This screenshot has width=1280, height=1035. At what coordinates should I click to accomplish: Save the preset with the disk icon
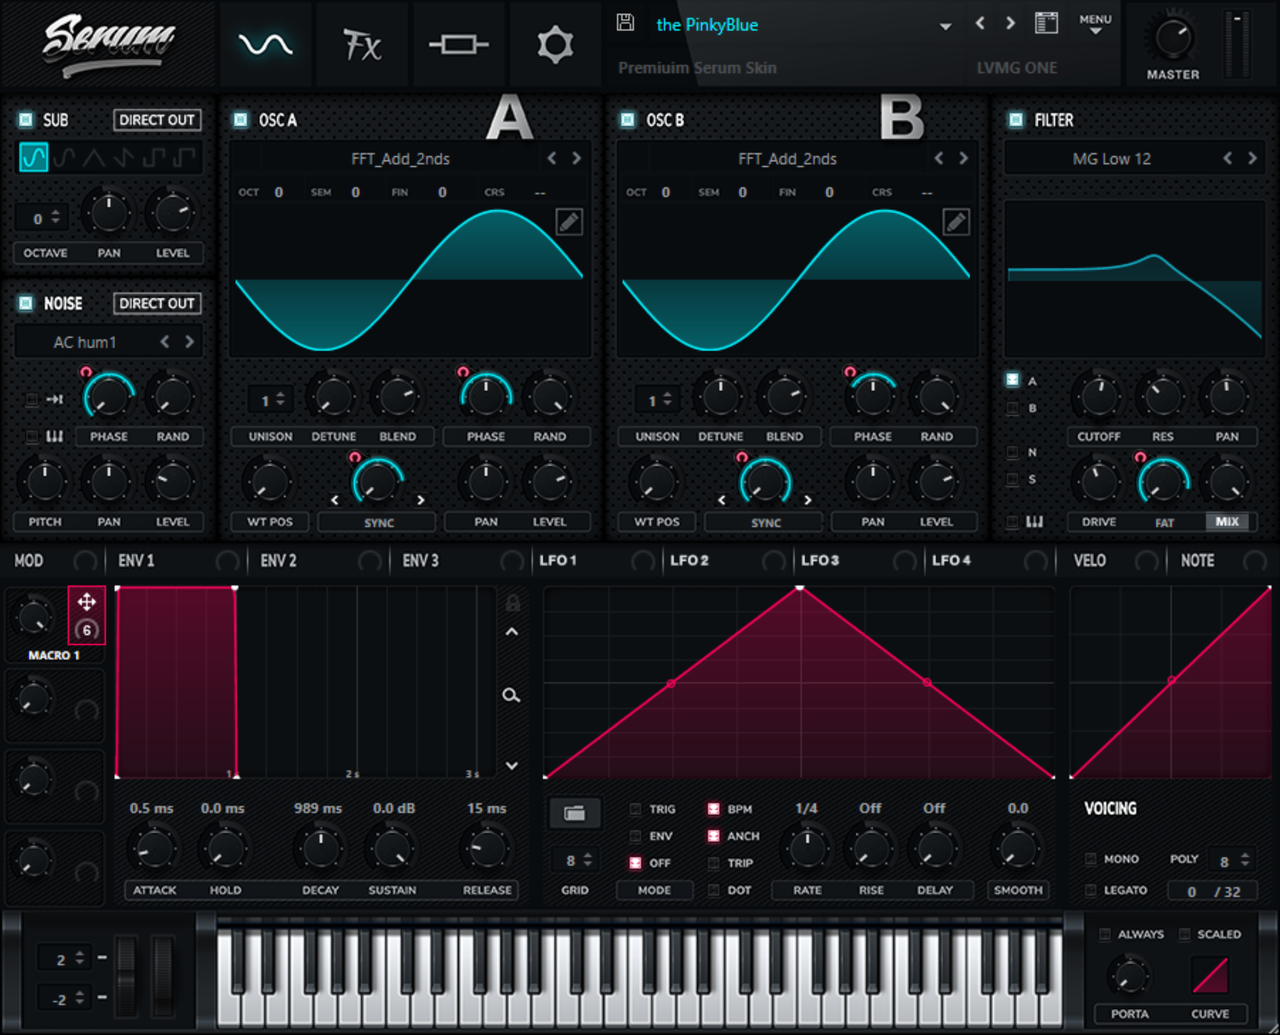(x=625, y=24)
